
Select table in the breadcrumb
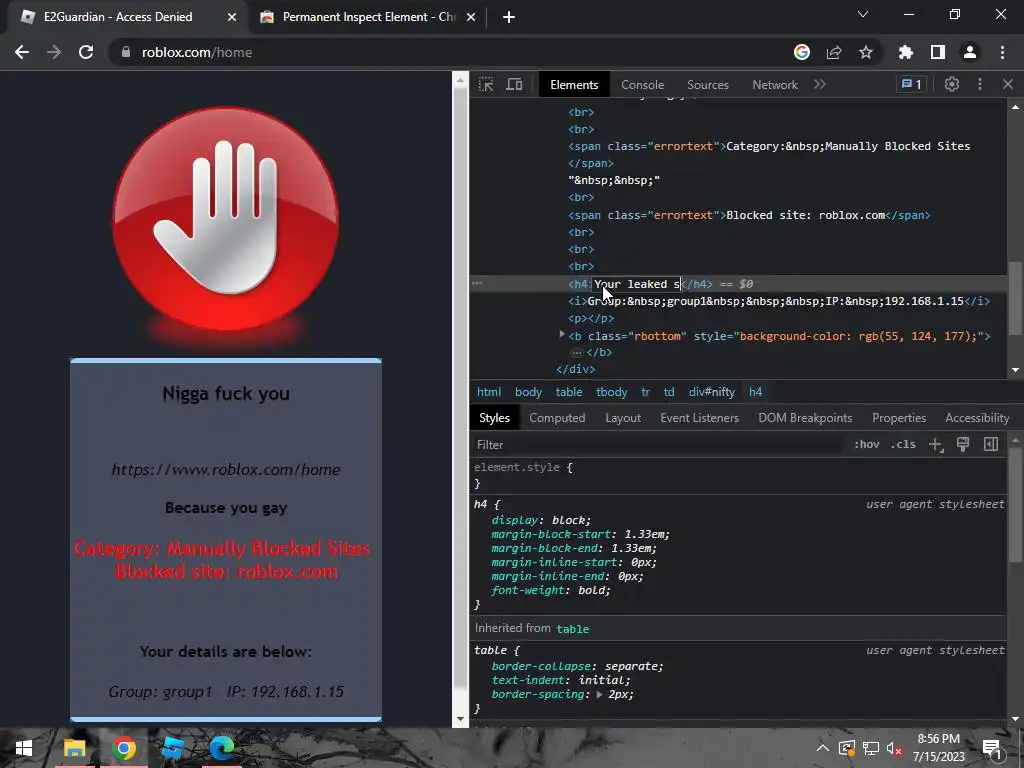click(569, 392)
